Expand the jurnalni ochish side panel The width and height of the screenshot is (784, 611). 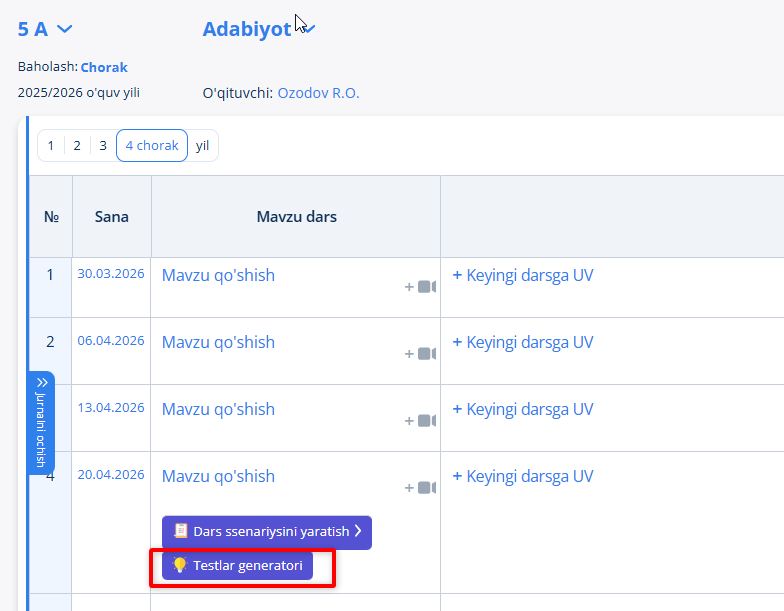coord(41,422)
